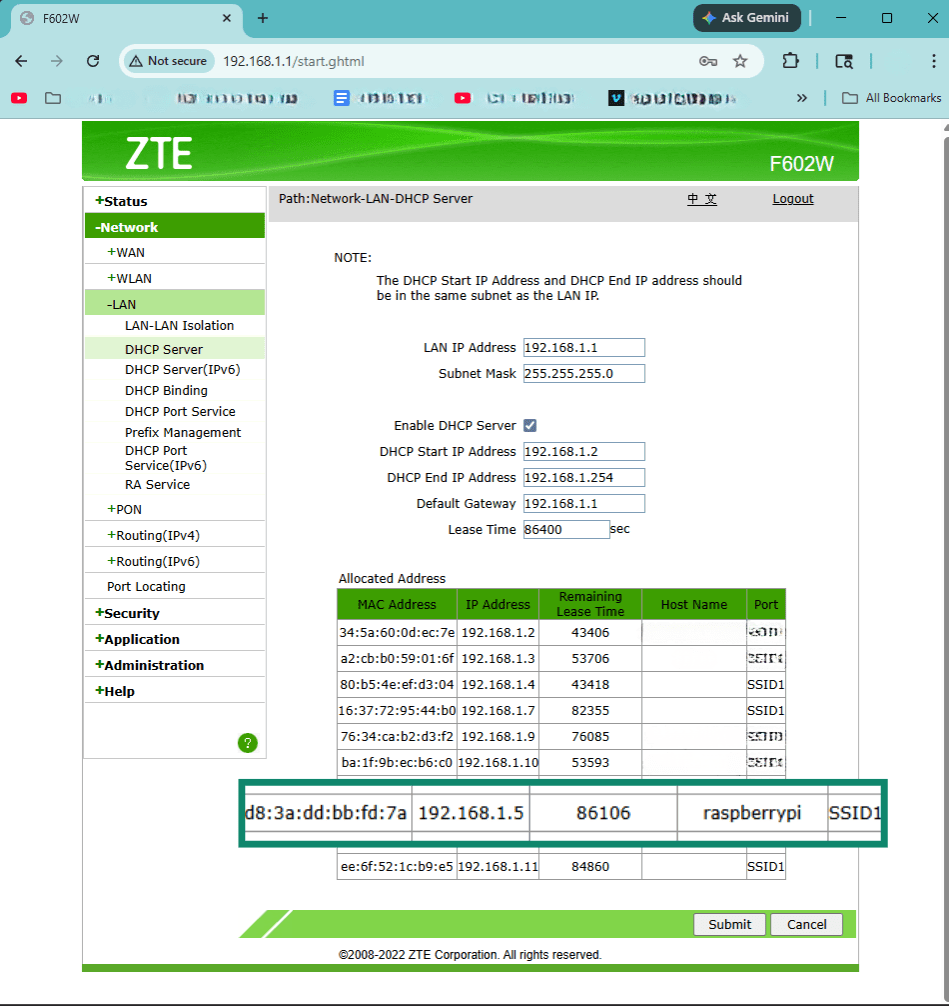Open DHCP Port Service page
The image size is (950, 1006).
pos(180,412)
